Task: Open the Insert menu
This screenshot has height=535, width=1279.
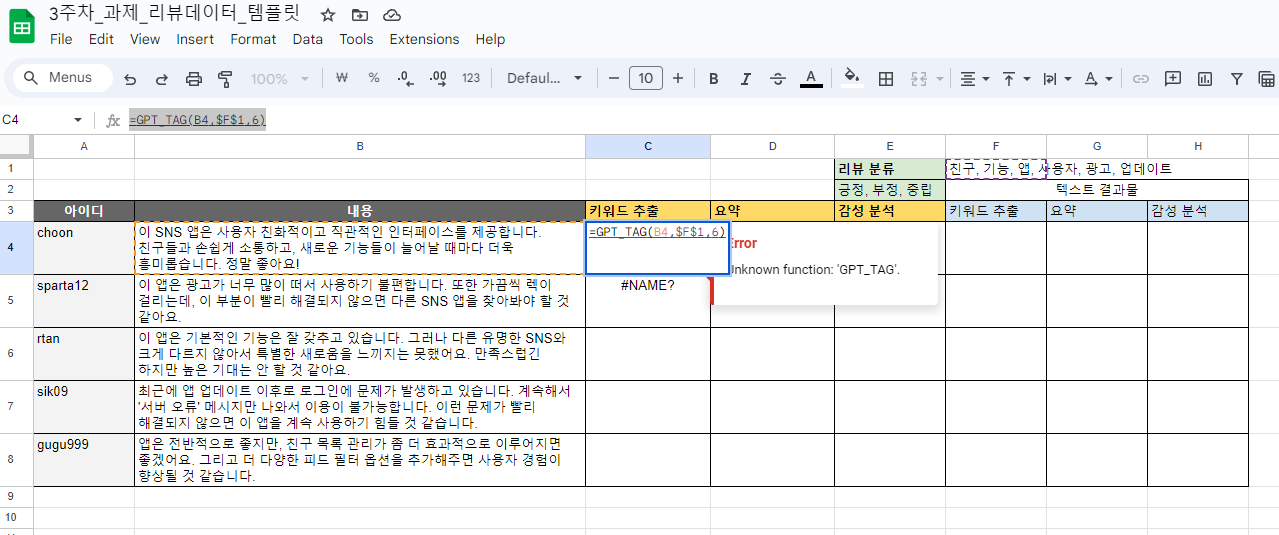Action: pyautogui.click(x=195, y=39)
